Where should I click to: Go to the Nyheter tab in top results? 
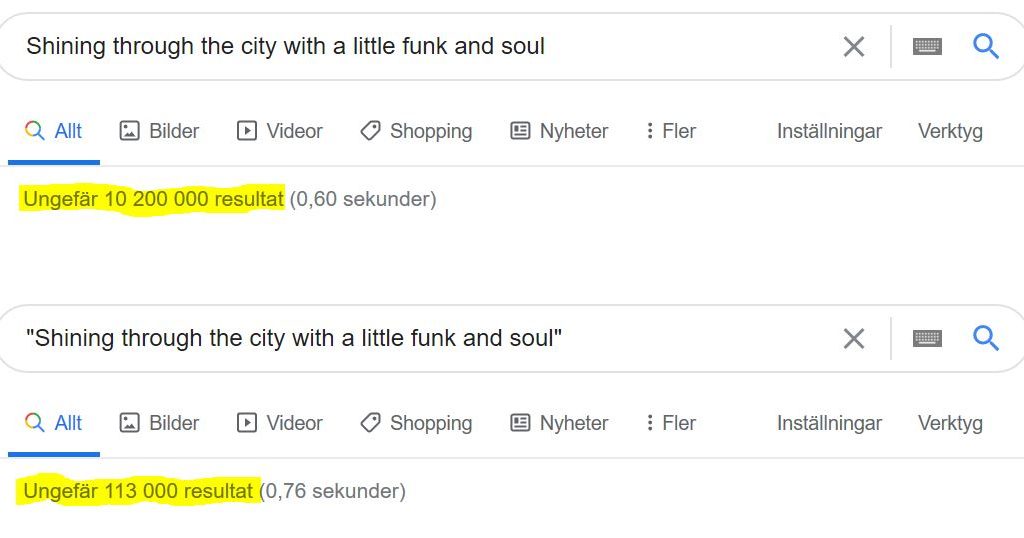coord(559,131)
